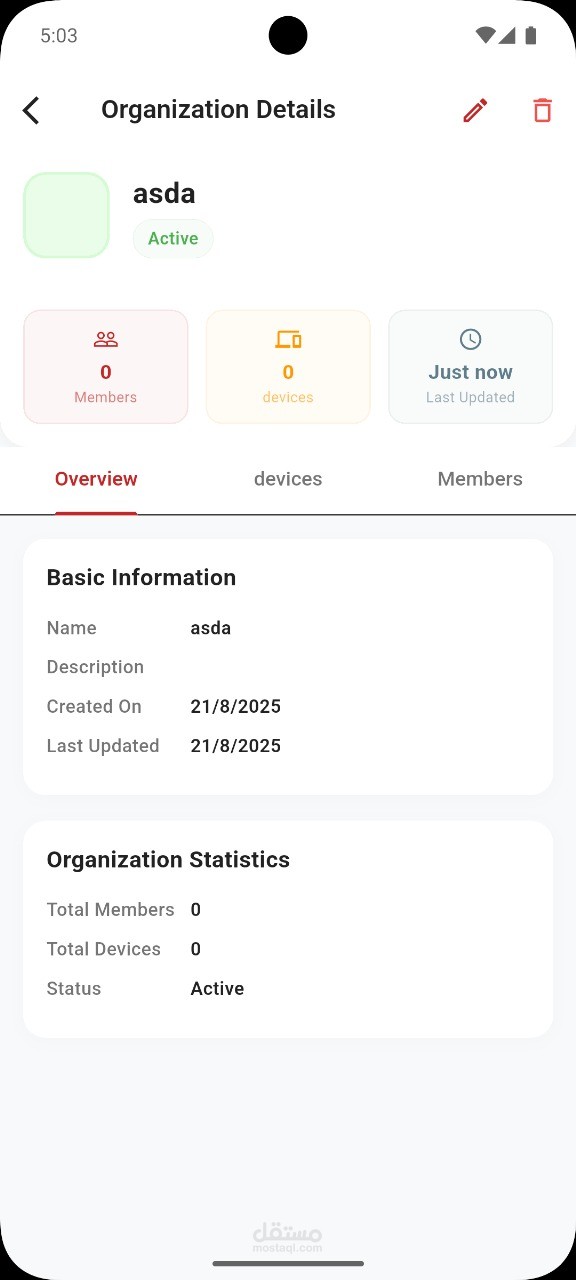The height and width of the screenshot is (1280, 576).
Task: Tap the red trash delete icon
Action: click(542, 110)
